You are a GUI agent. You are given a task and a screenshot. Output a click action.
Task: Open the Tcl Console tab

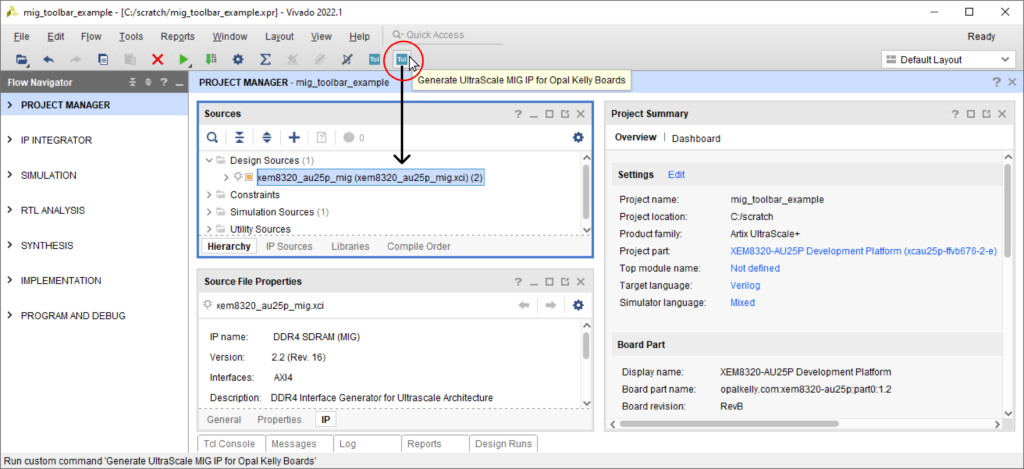[231, 444]
